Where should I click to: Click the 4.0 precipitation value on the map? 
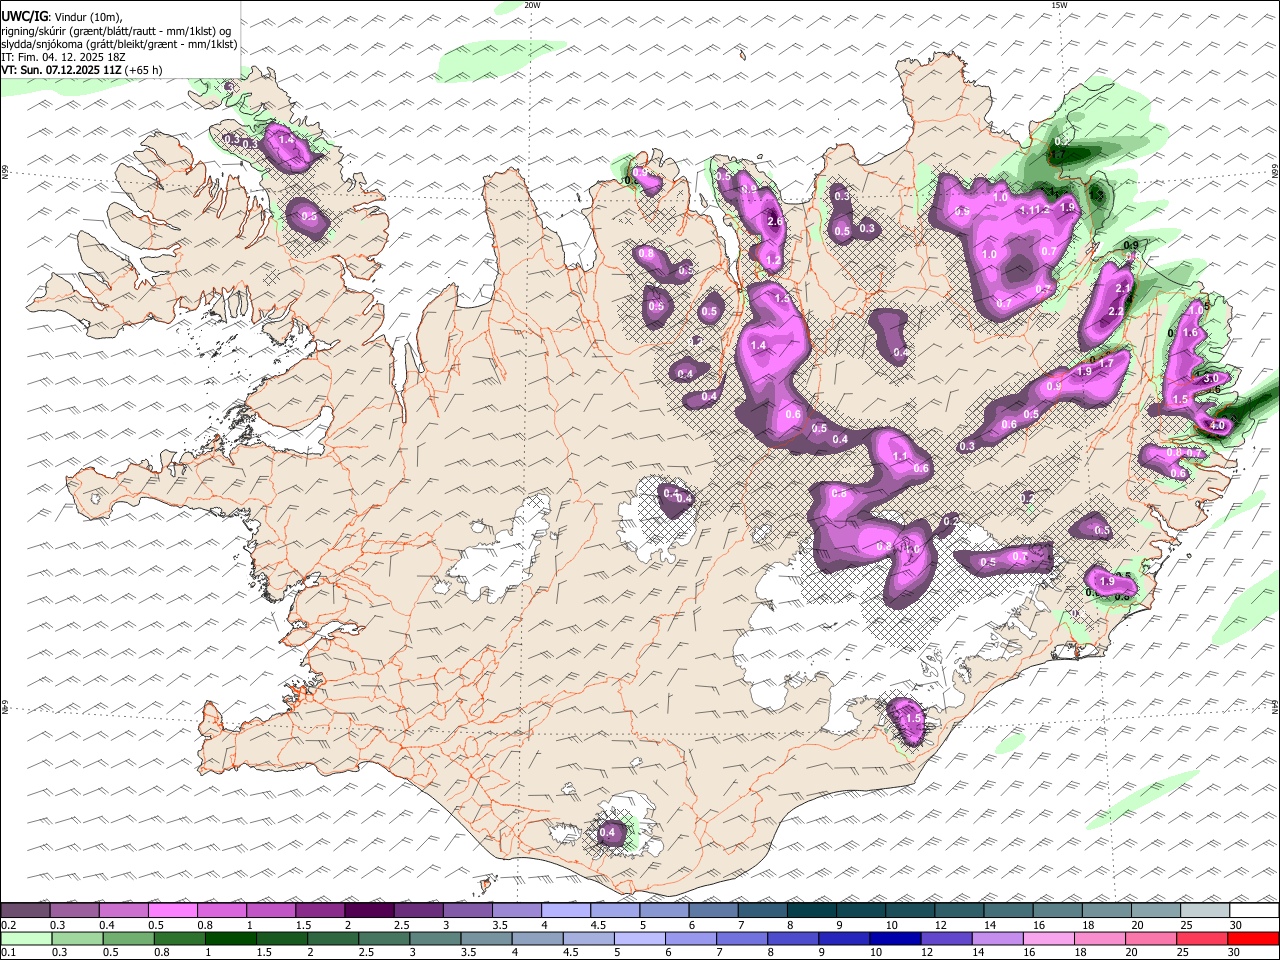1217,425
